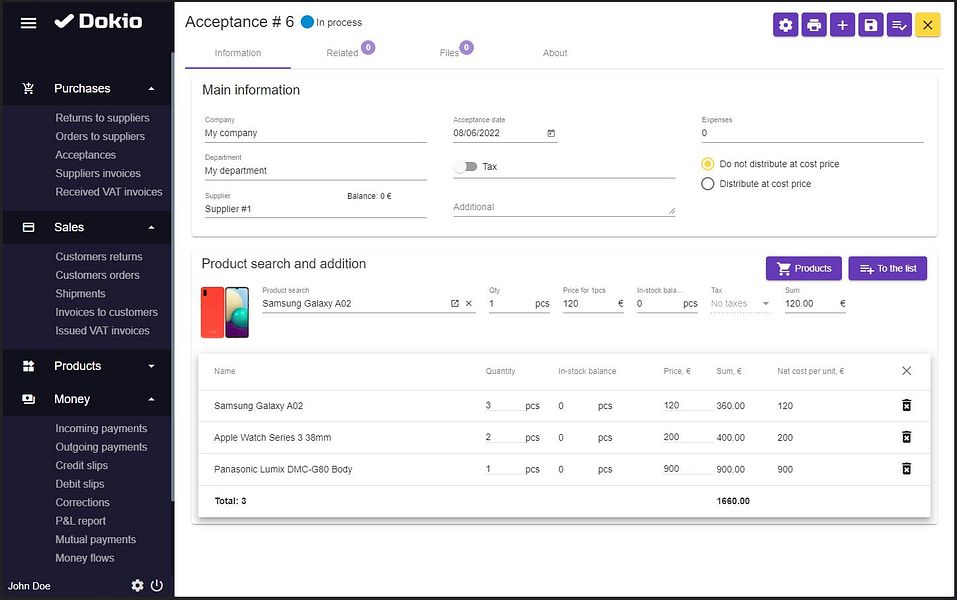Complete document with checklist icon
This screenshot has width=957, height=600.
[x=899, y=25]
